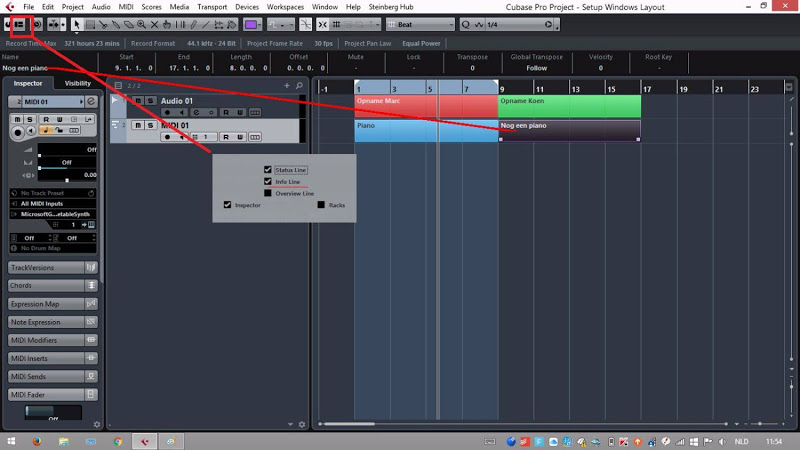Open the Project menu
The image size is (800, 450).
[x=72, y=7]
